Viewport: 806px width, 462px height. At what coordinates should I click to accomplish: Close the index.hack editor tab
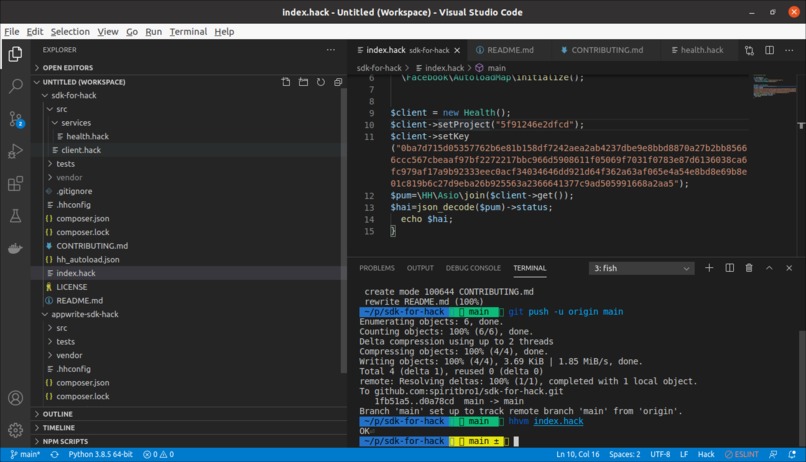pyautogui.click(x=457, y=50)
